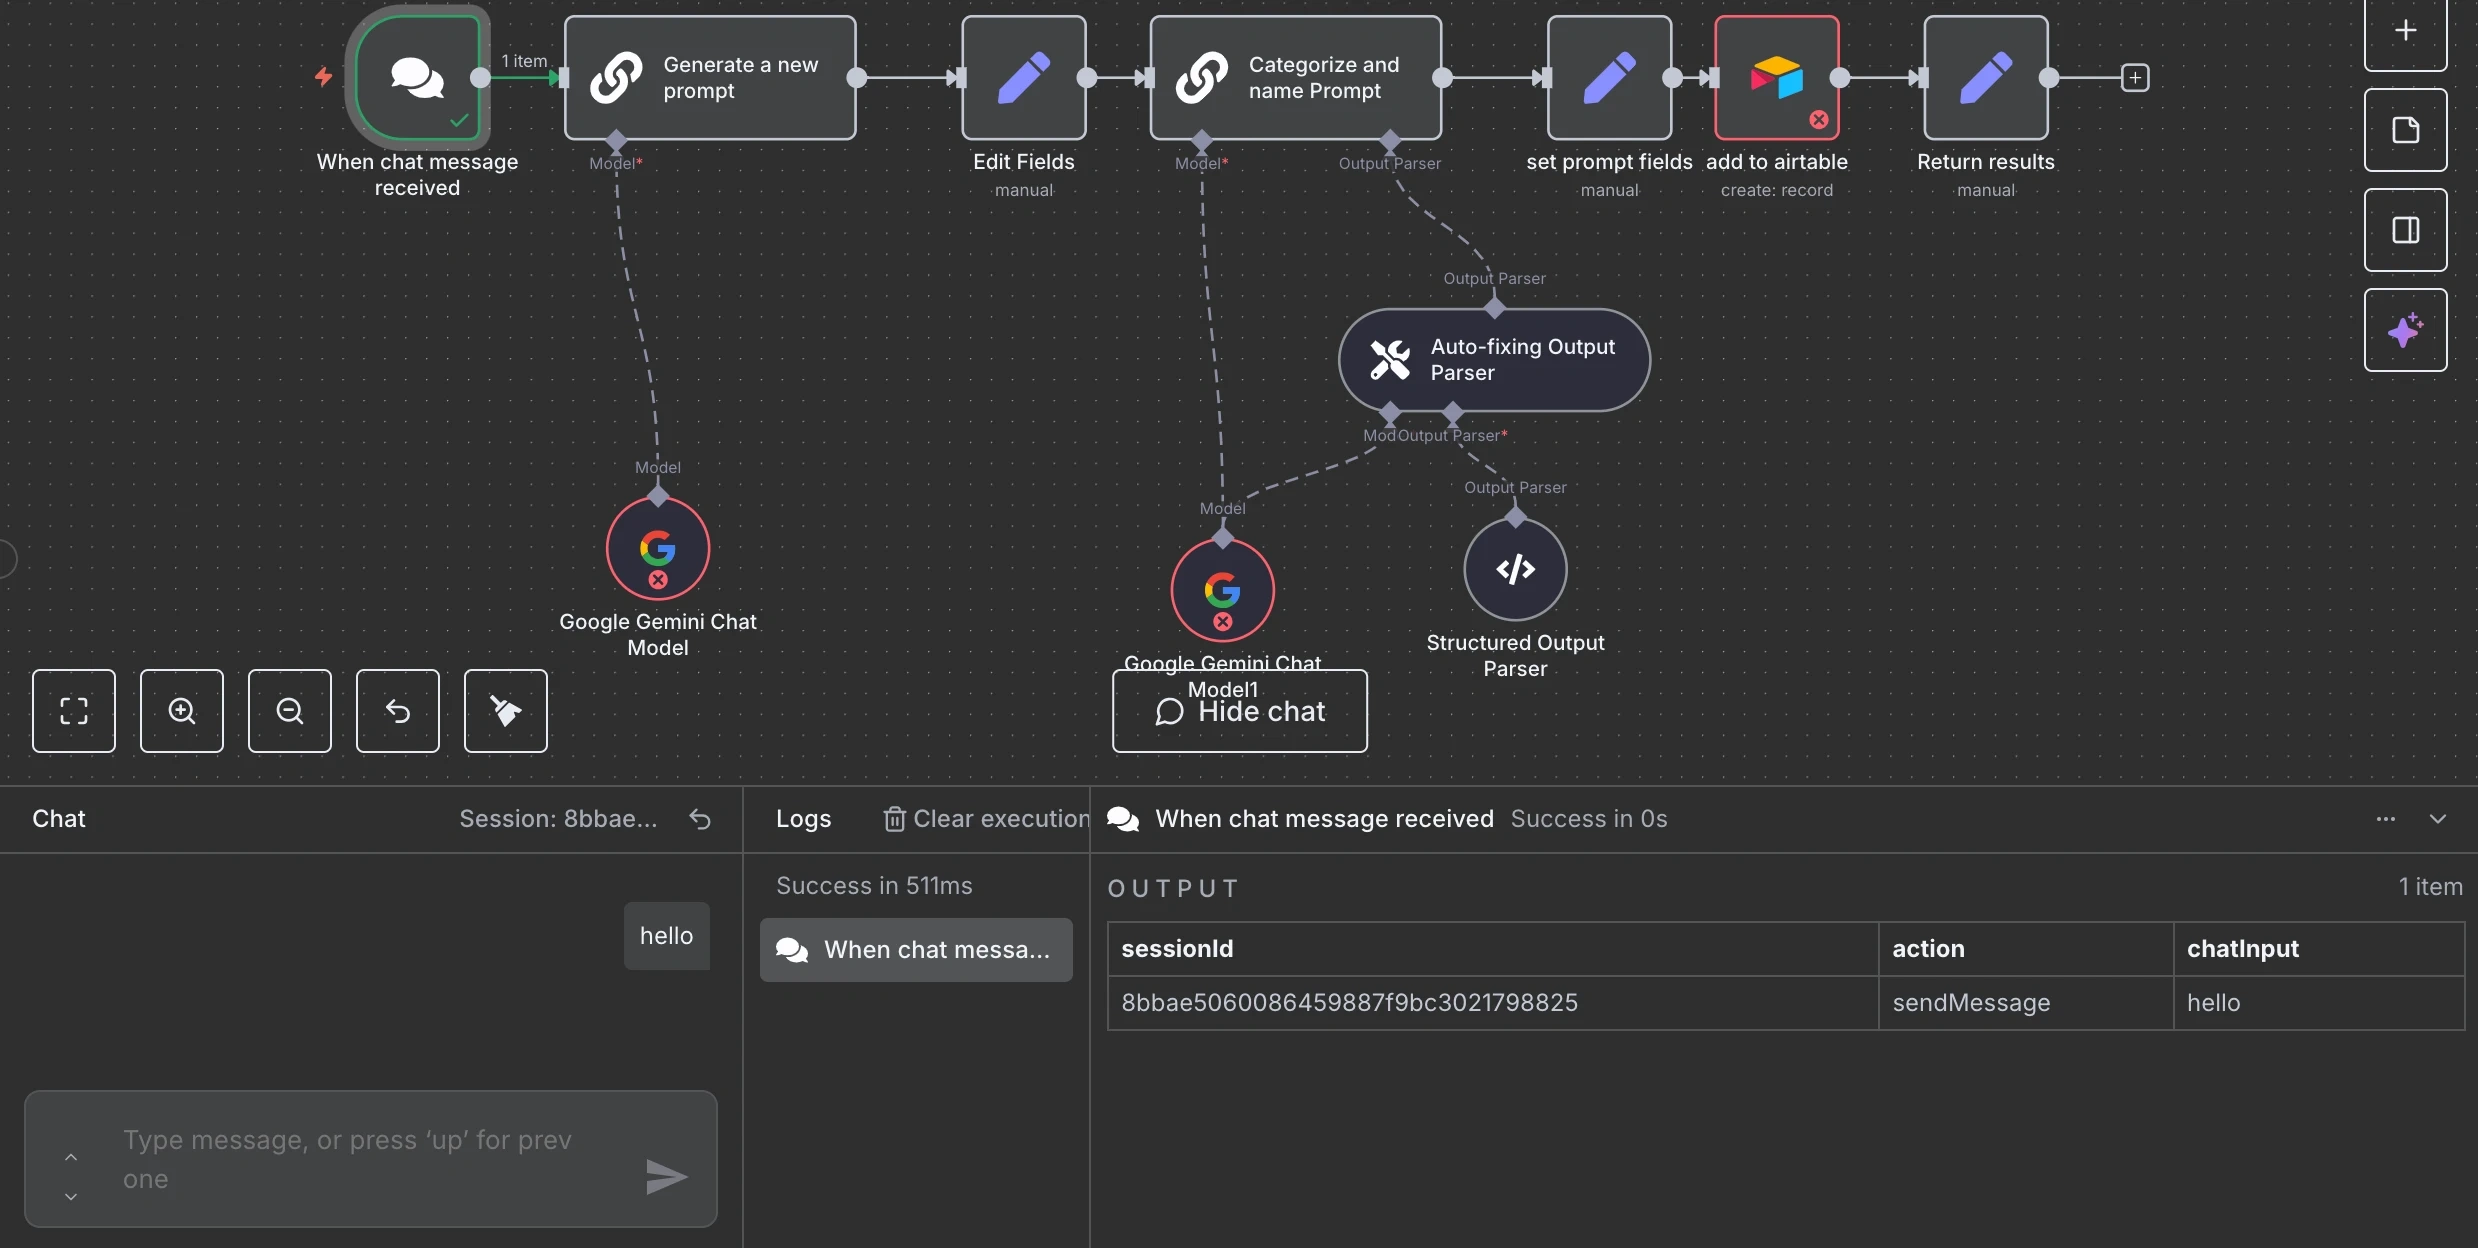The width and height of the screenshot is (2478, 1248).
Task: Click the fit-to-view canvas icon
Action: click(74, 711)
